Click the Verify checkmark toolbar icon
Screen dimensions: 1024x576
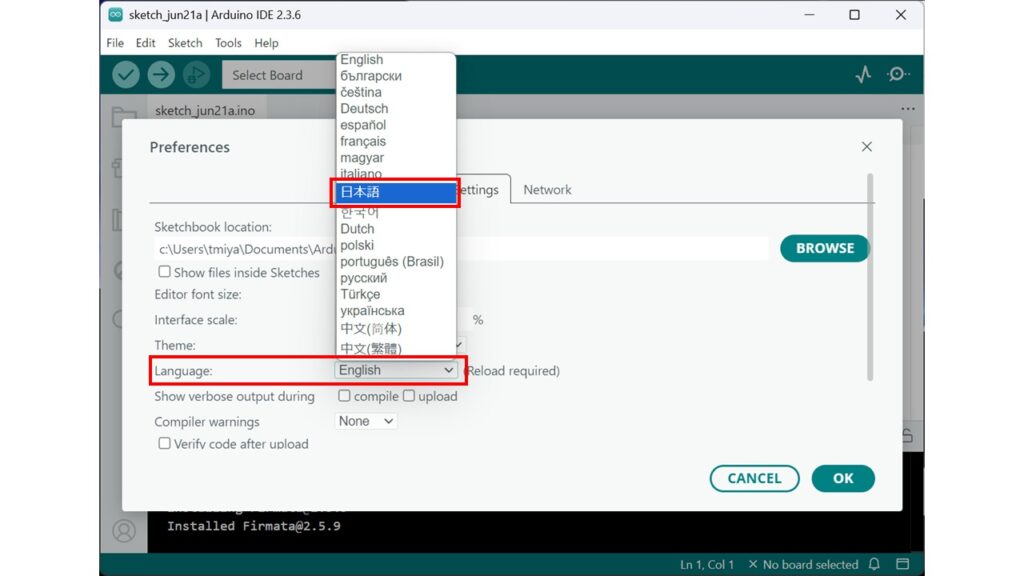click(x=125, y=74)
